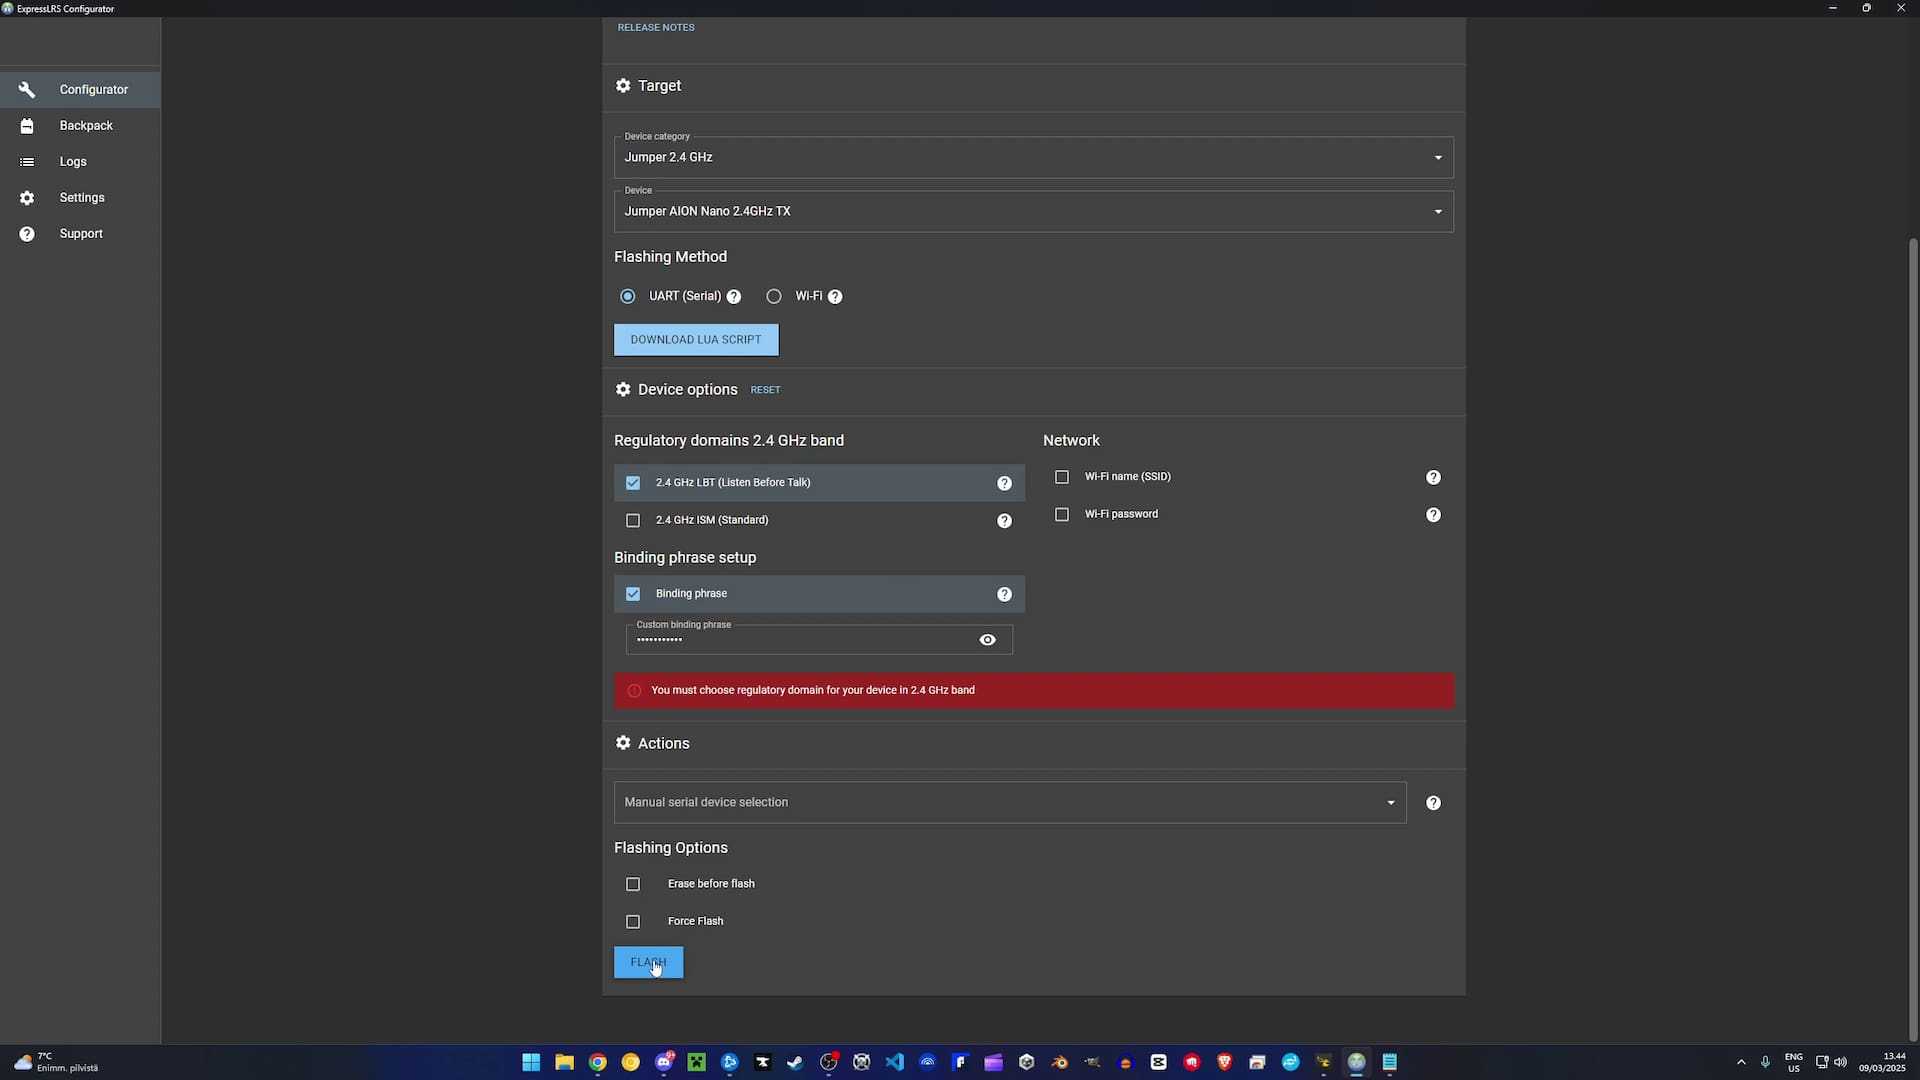
Task: Open the Backpack sidebar icon
Action: click(x=27, y=126)
